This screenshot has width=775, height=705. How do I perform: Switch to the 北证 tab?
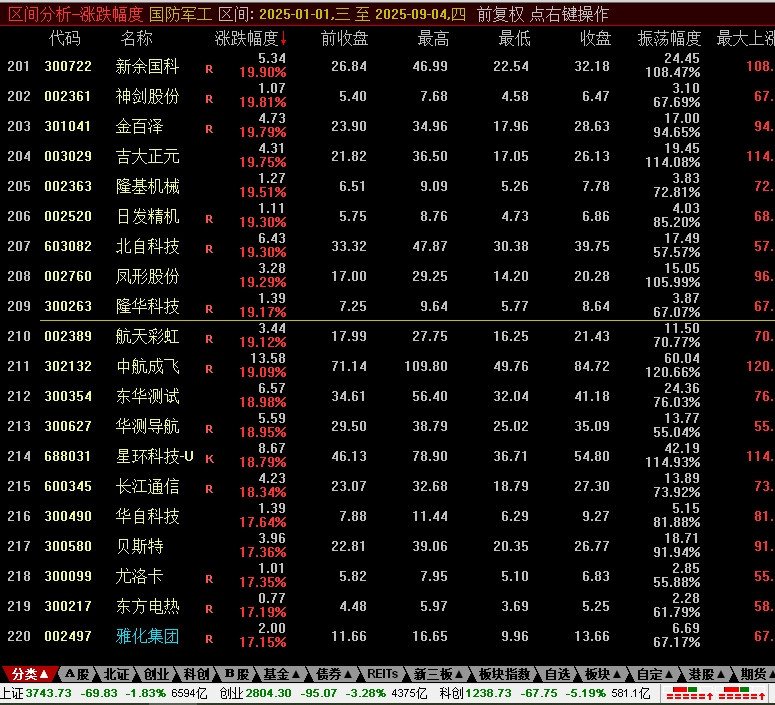116,674
